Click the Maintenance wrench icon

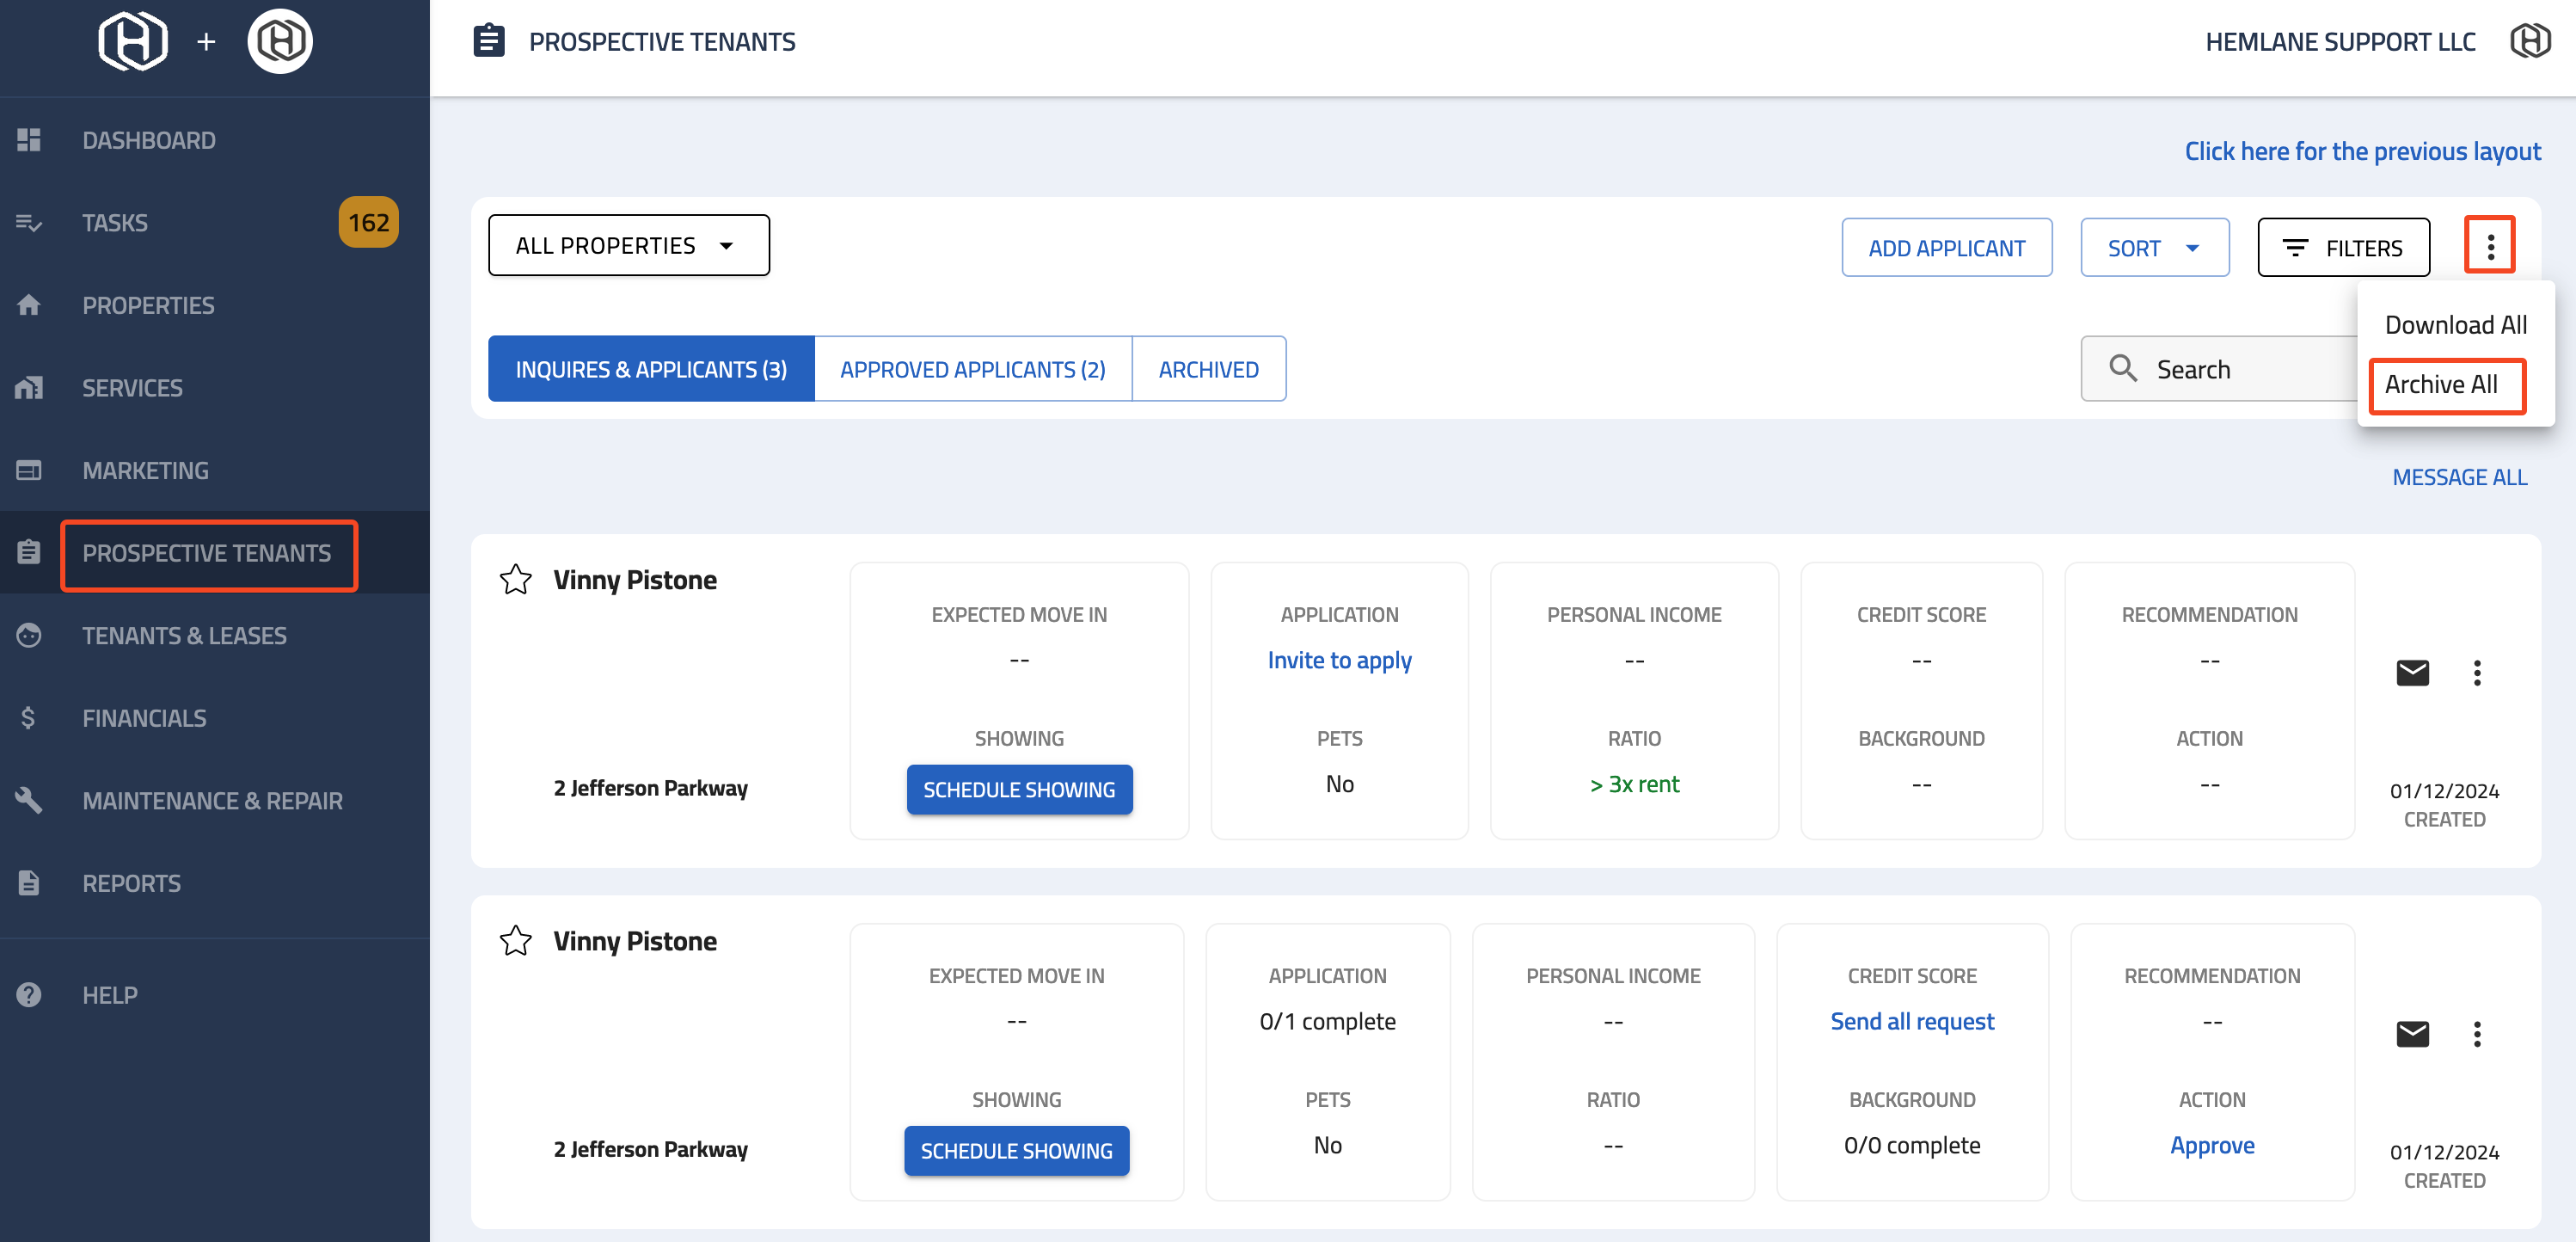[x=29, y=800]
